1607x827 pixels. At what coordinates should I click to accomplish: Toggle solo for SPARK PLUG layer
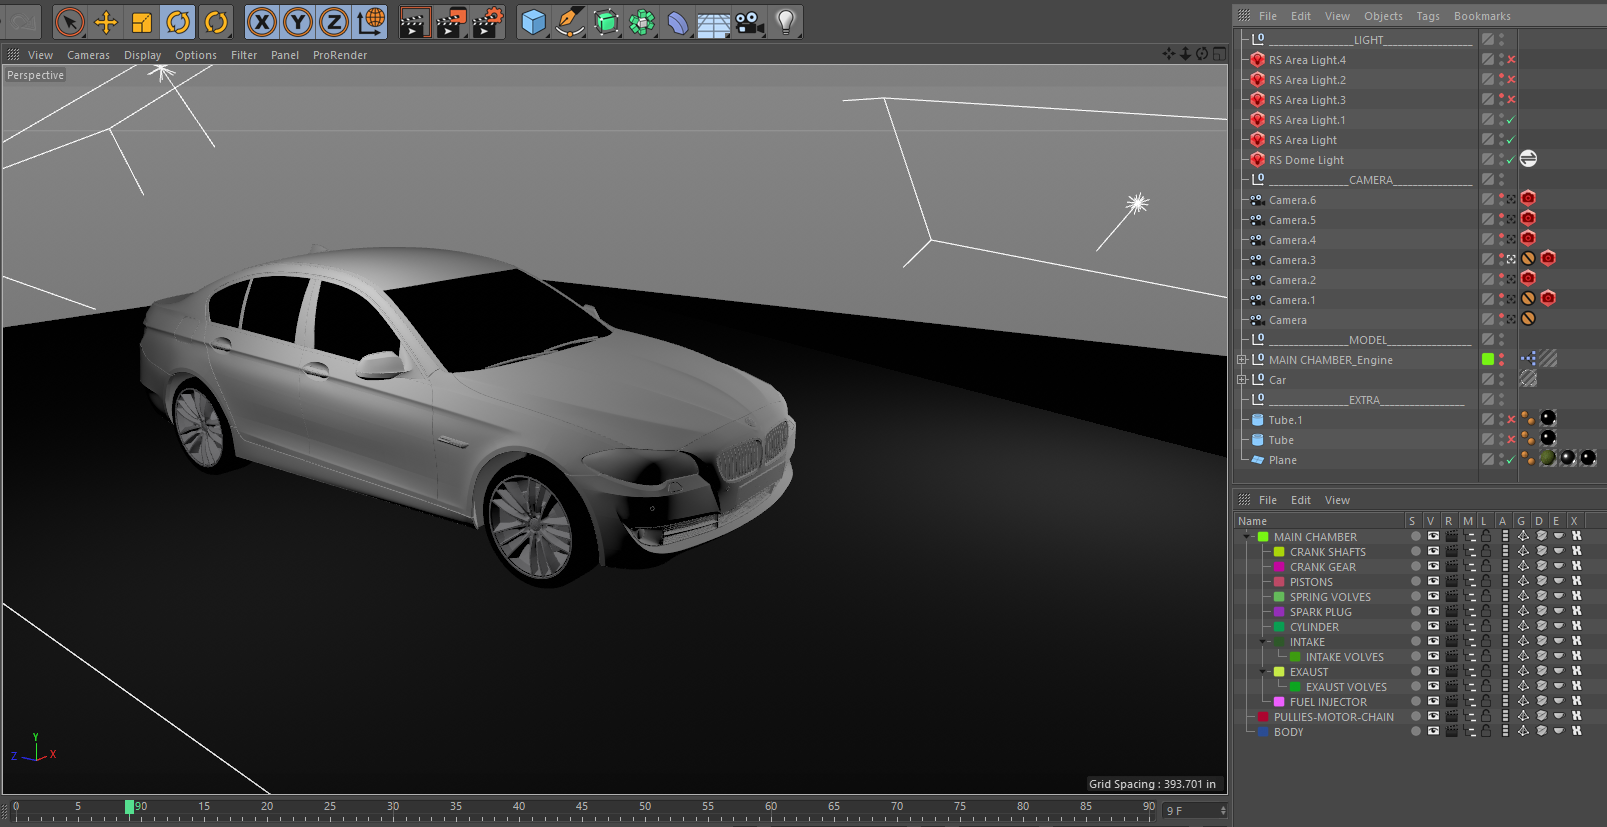click(x=1415, y=611)
